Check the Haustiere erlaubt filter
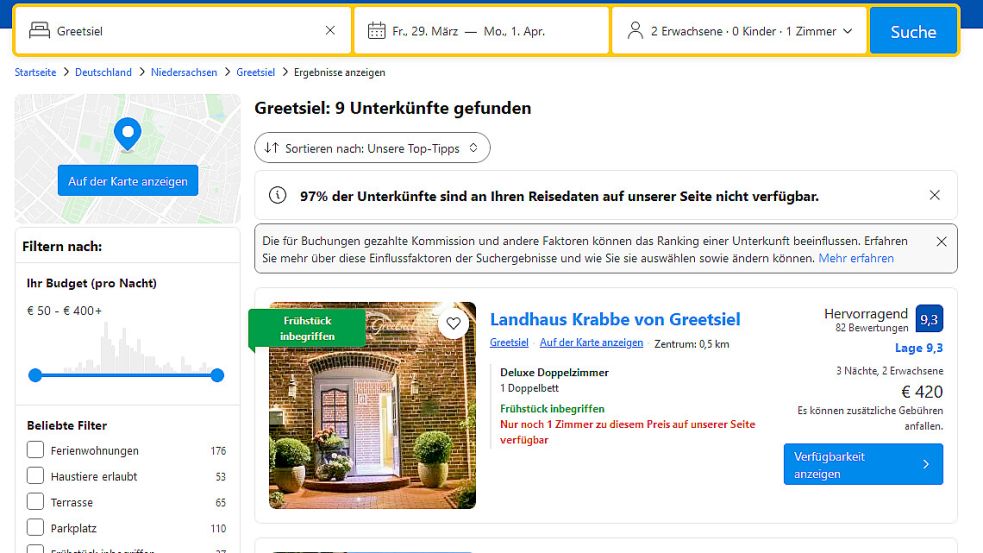This screenshot has width=983, height=553. (x=36, y=476)
